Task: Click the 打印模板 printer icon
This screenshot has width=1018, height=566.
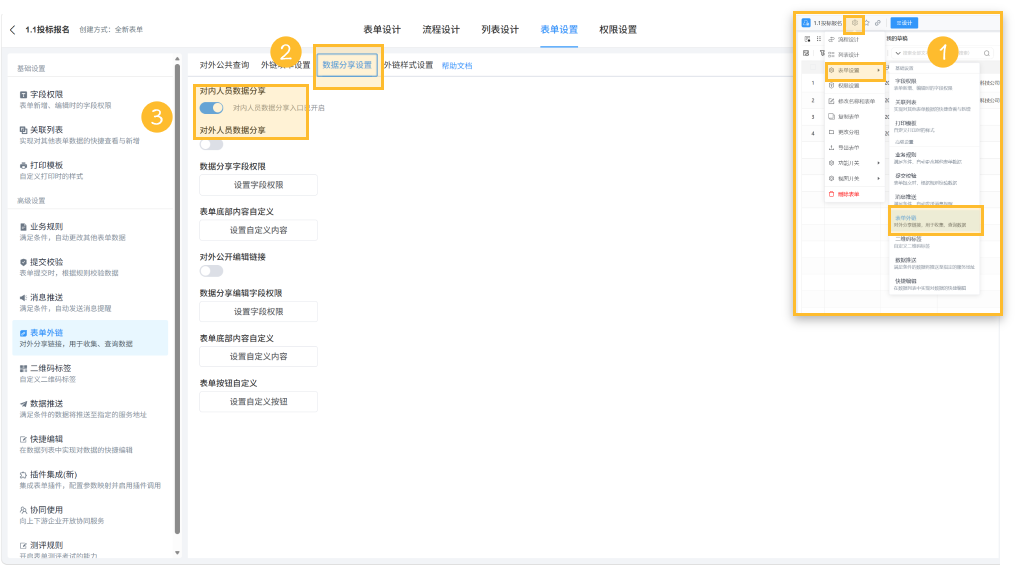Action: tap(23, 166)
